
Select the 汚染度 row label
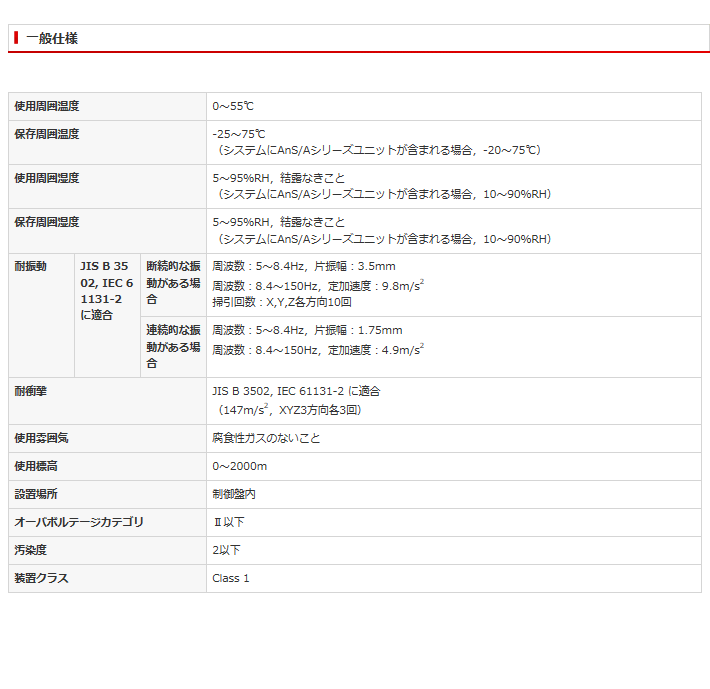30,550
